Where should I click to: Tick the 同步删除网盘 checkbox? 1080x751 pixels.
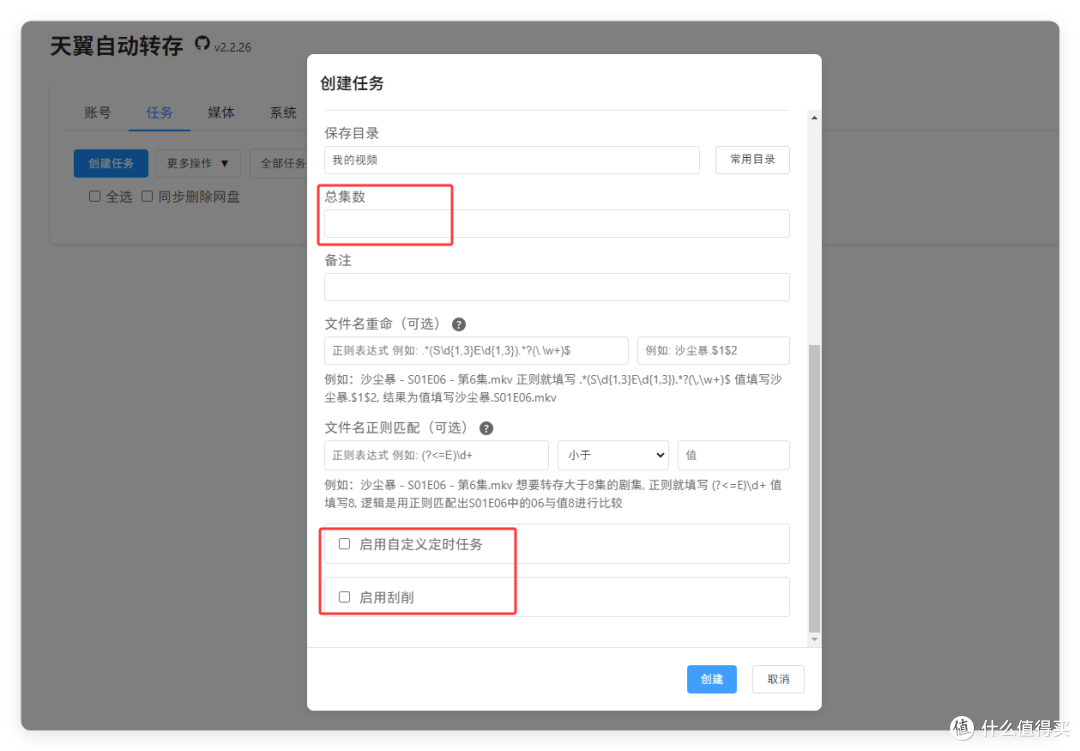tap(147, 196)
